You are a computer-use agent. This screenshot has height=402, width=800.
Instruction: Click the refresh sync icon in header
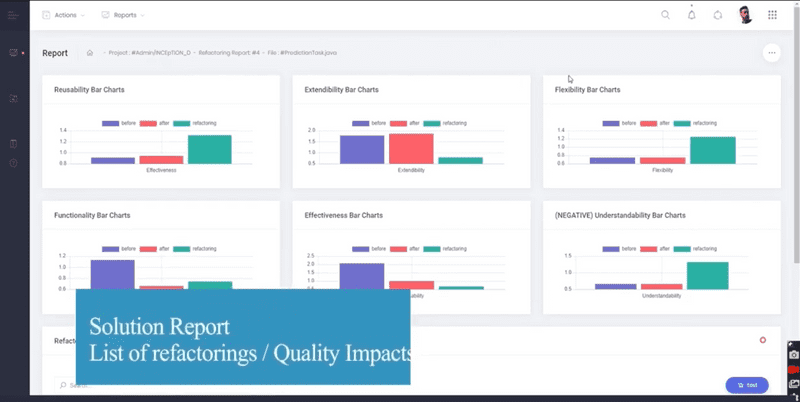coord(718,15)
